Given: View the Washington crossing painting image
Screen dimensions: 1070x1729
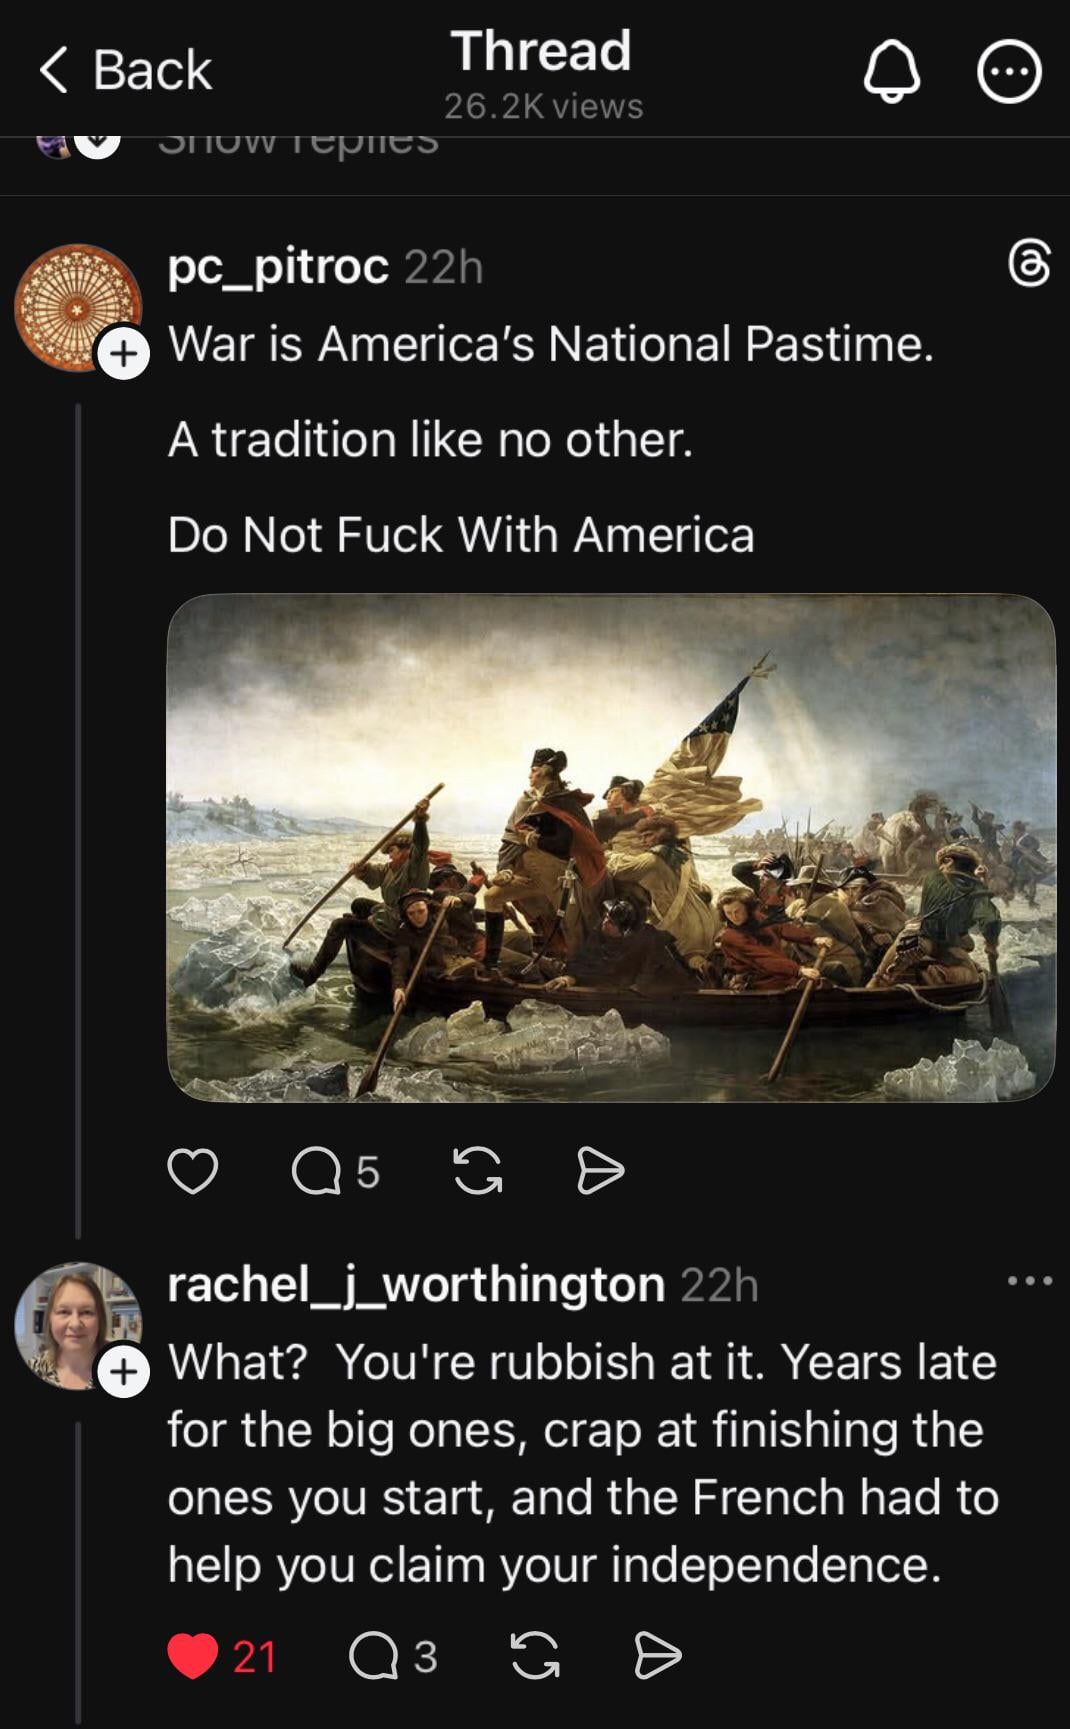Looking at the screenshot, I should tap(611, 847).
